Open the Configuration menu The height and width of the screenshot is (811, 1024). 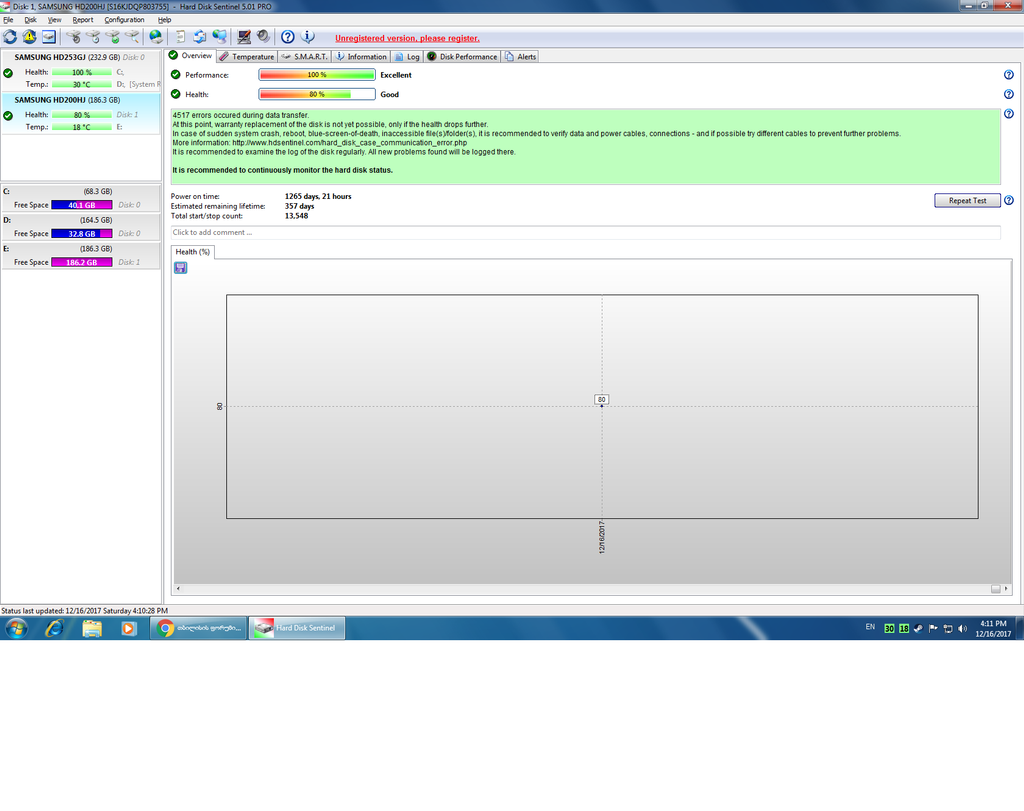tap(124, 20)
